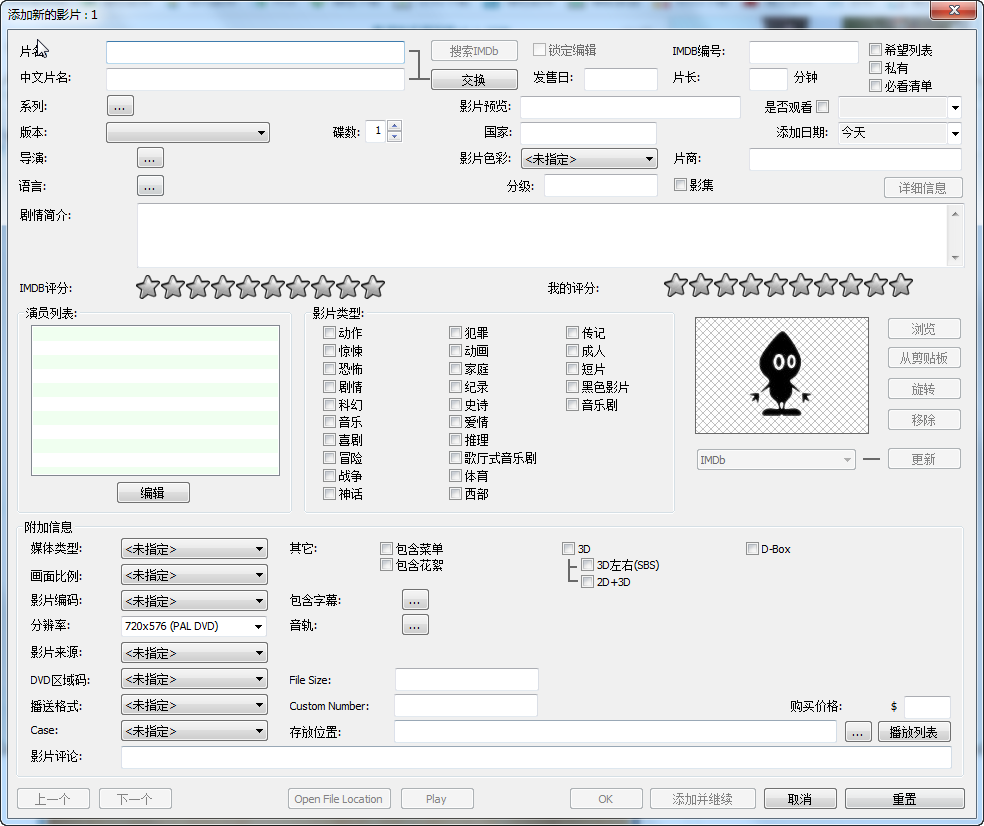This screenshot has height=826, width=984.
Task: Click the 系列 ellipsis button
Action: [120, 106]
